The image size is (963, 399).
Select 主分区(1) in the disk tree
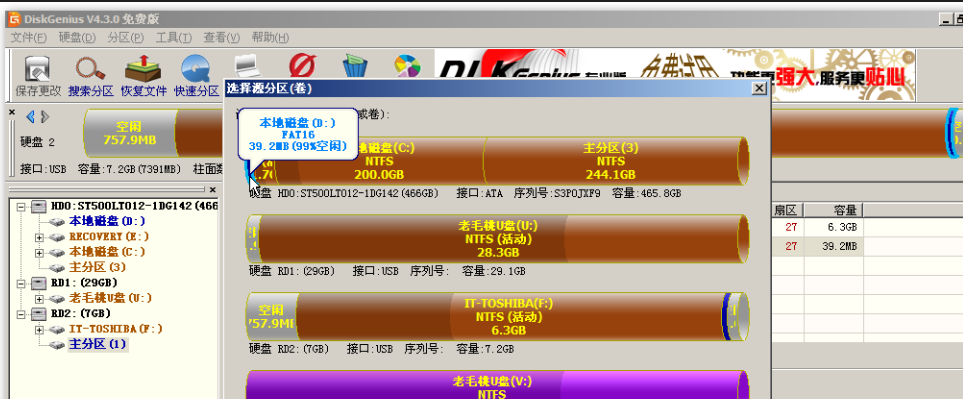[97, 344]
